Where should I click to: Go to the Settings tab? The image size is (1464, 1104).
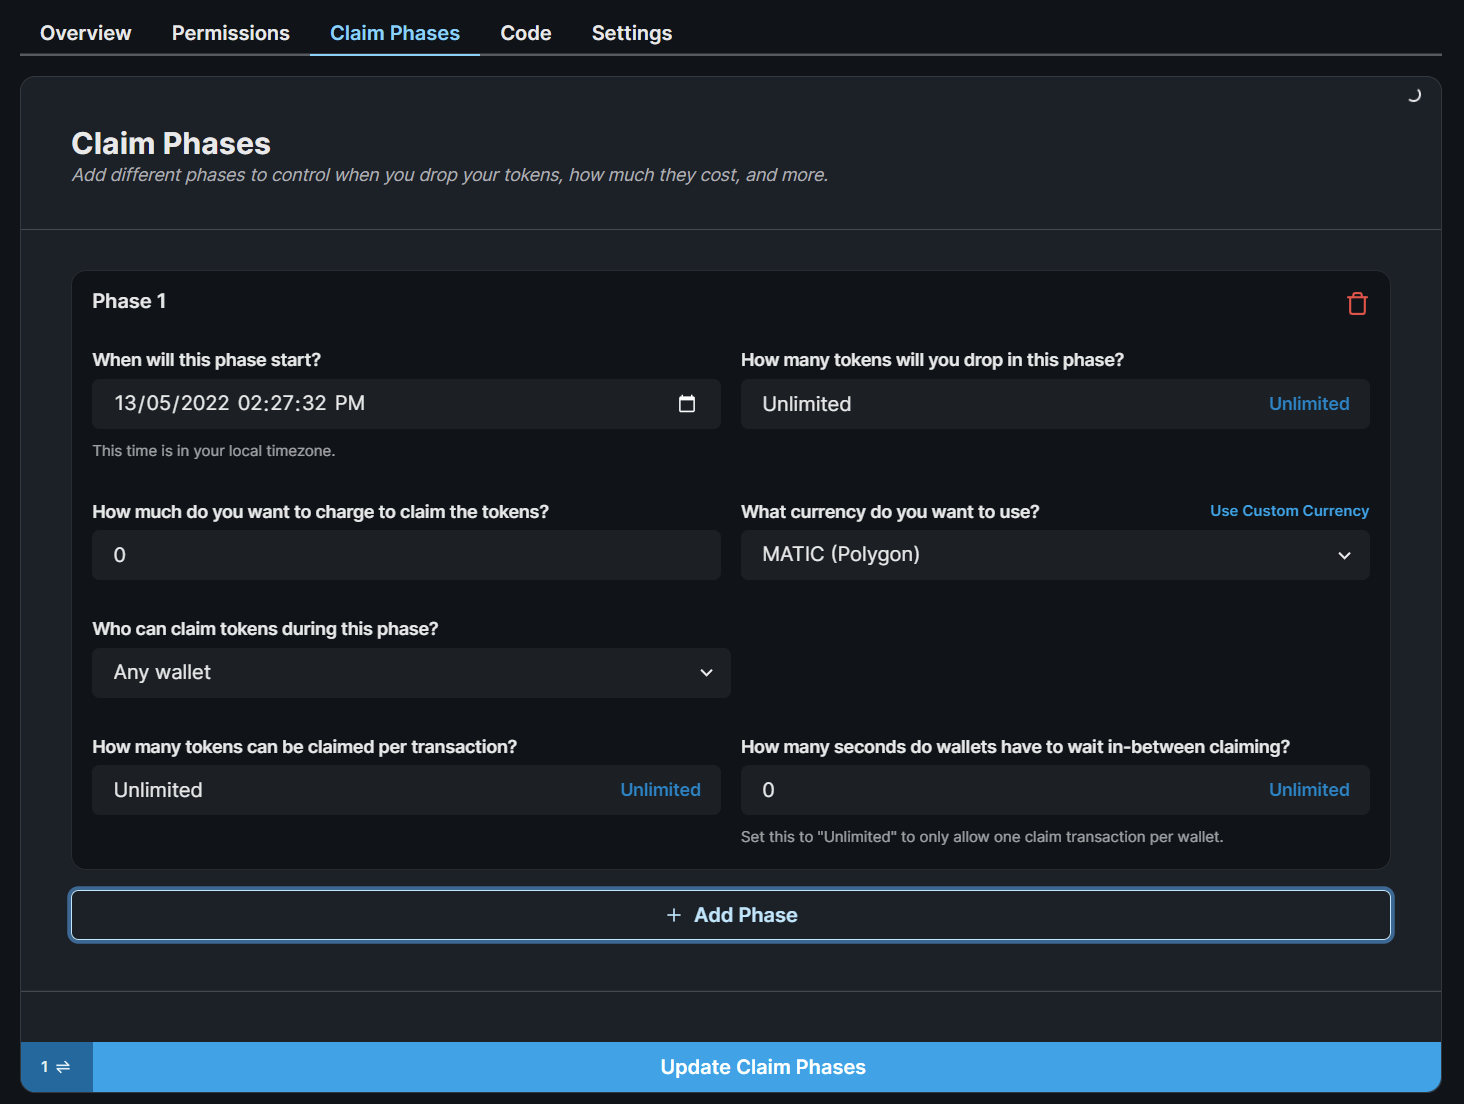point(631,33)
